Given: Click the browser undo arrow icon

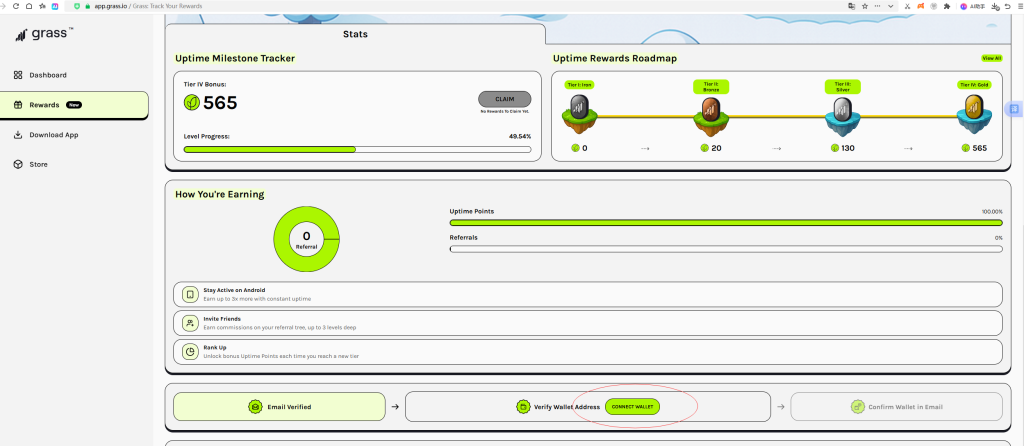Looking at the screenshot, I should (x=1008, y=7).
